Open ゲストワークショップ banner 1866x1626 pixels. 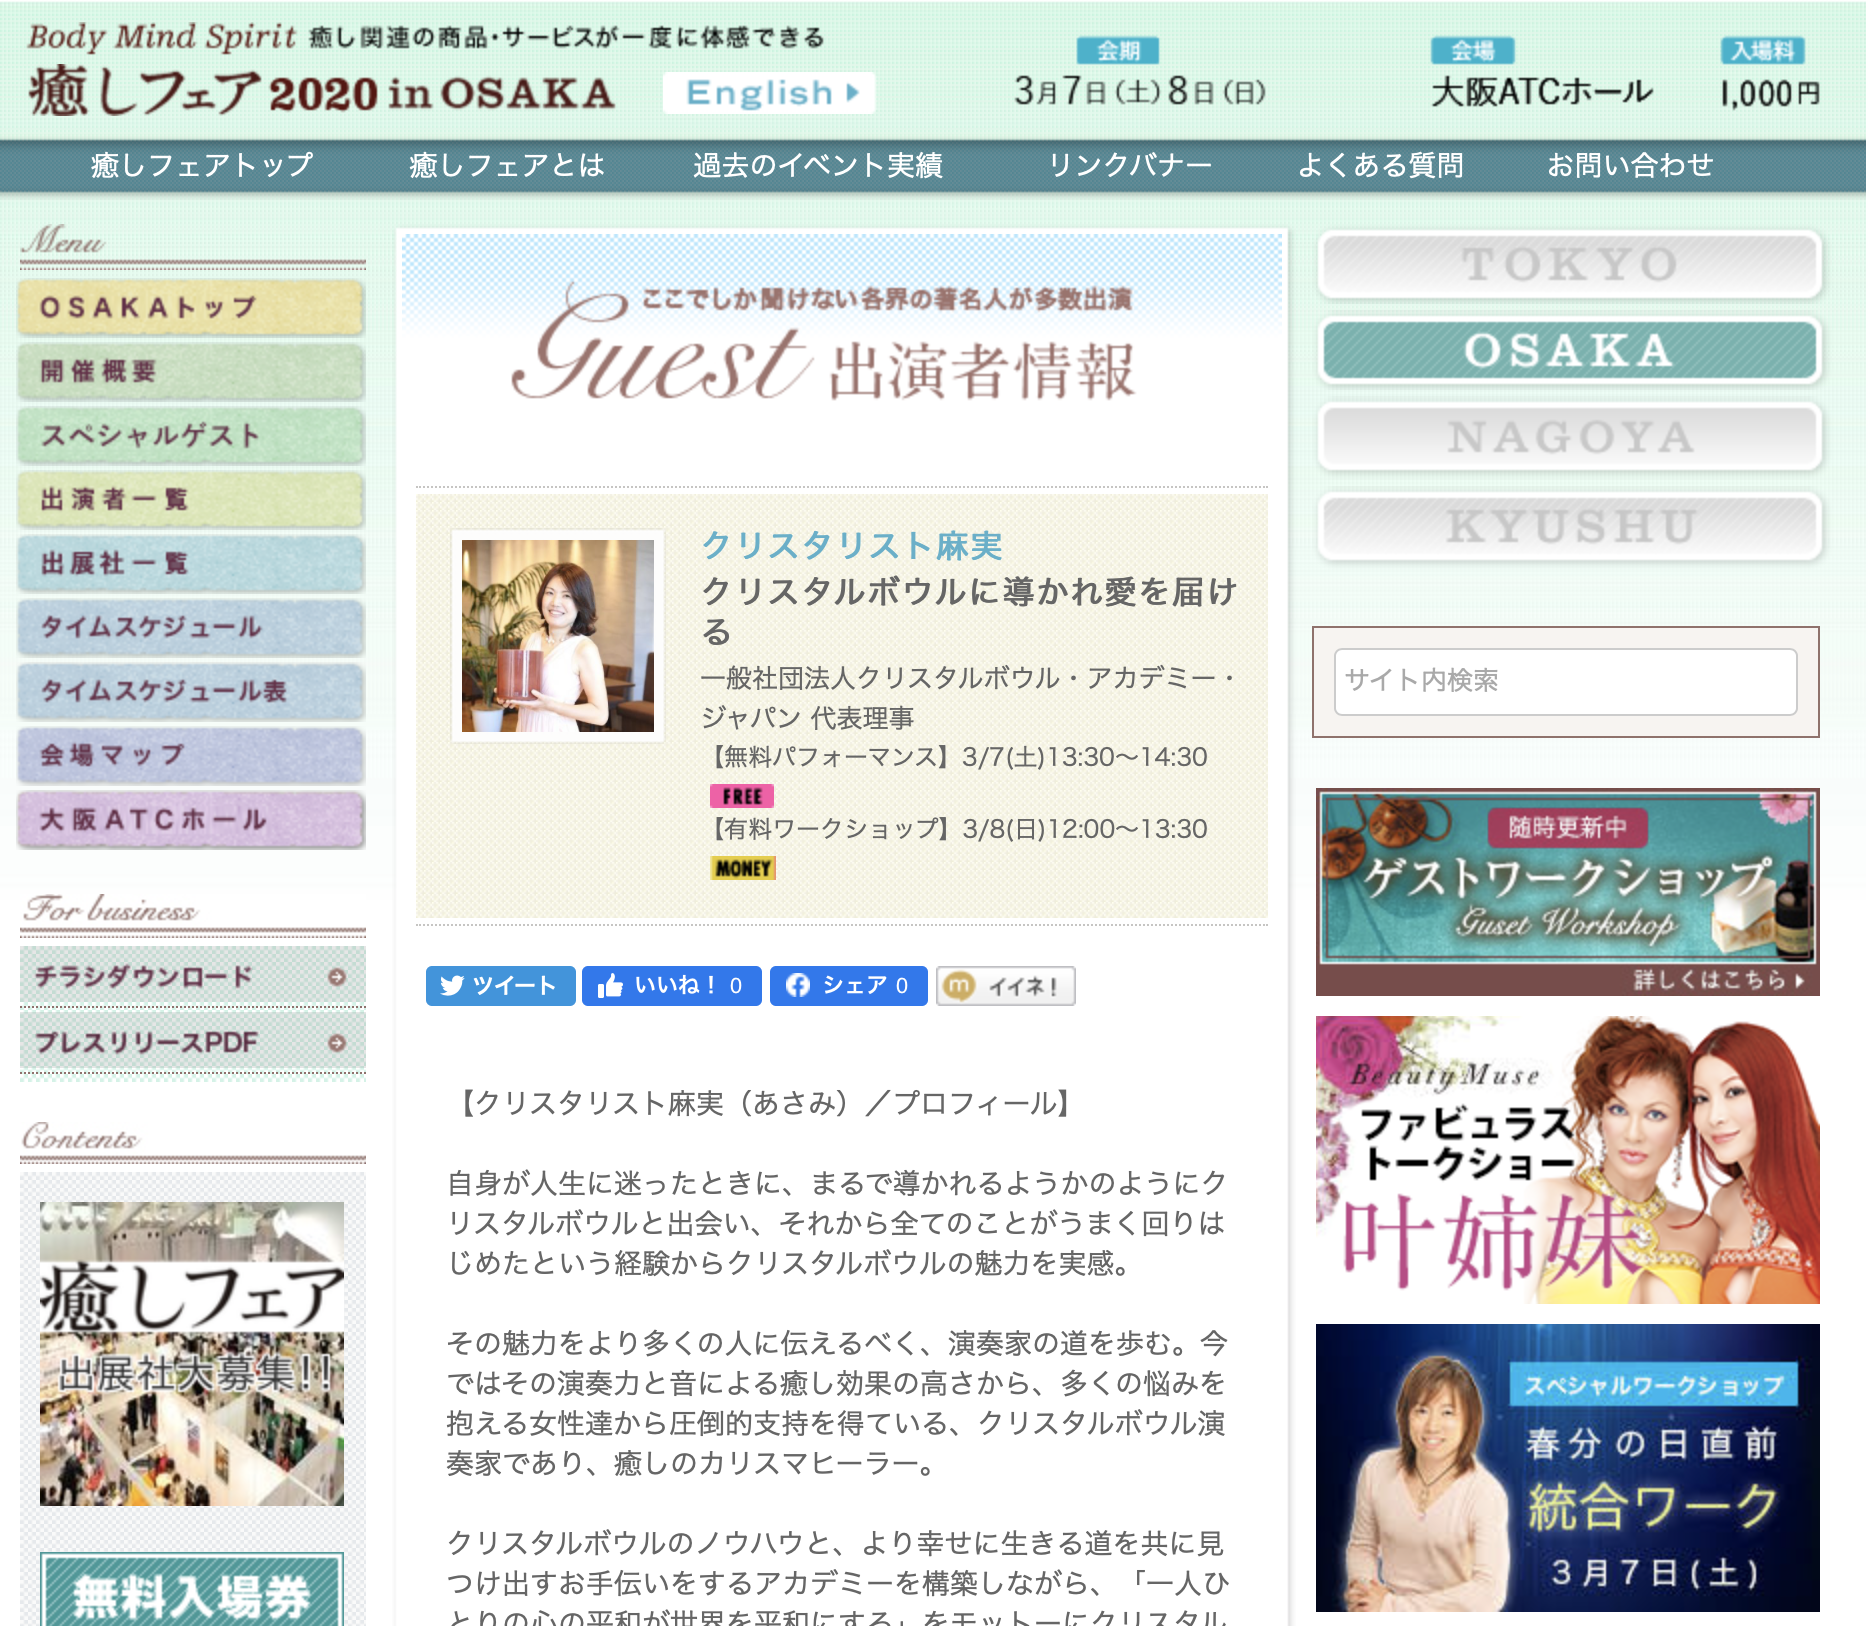1567,892
